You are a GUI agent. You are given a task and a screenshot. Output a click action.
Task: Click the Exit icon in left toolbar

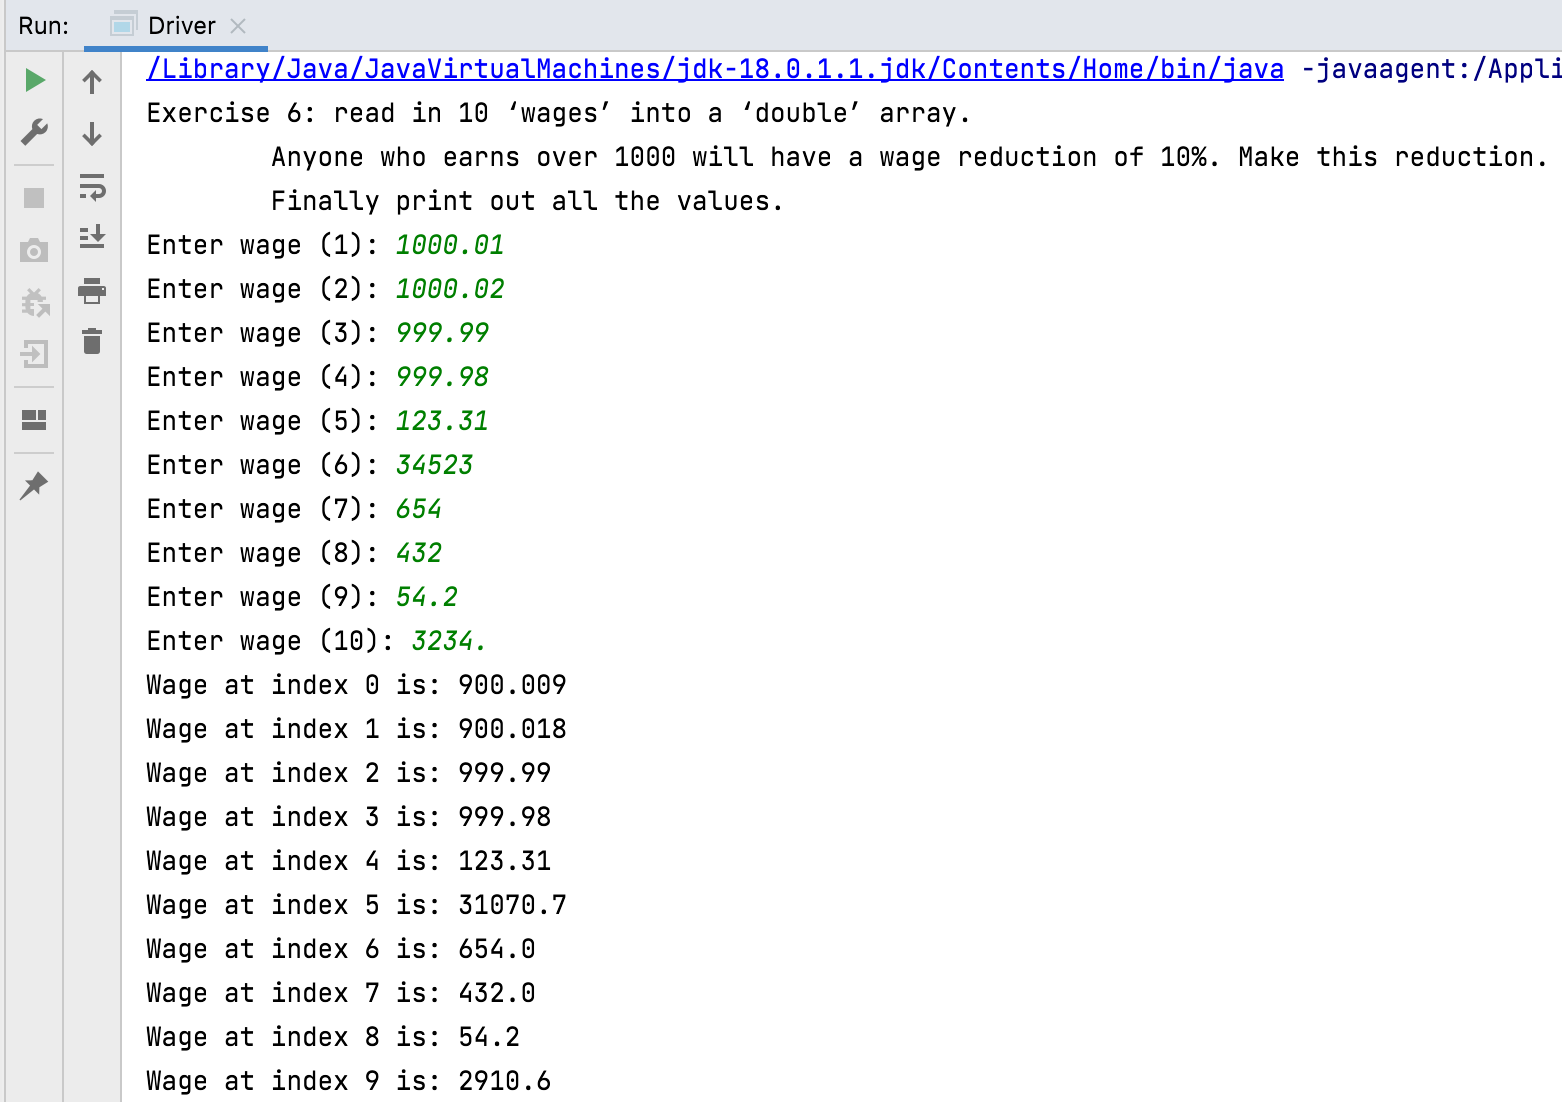point(34,354)
